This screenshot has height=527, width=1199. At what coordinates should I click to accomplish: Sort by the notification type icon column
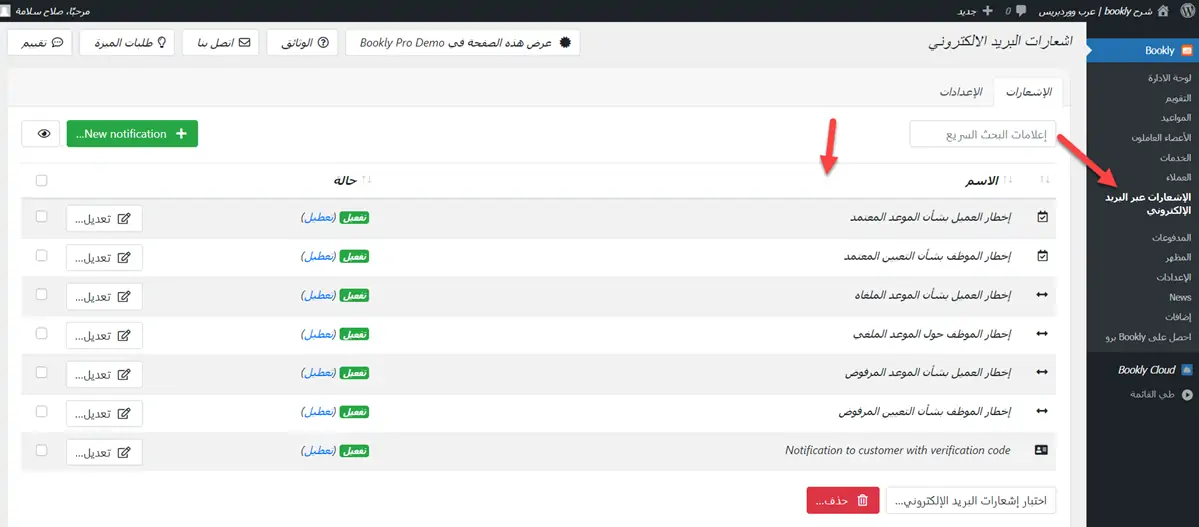click(1045, 181)
